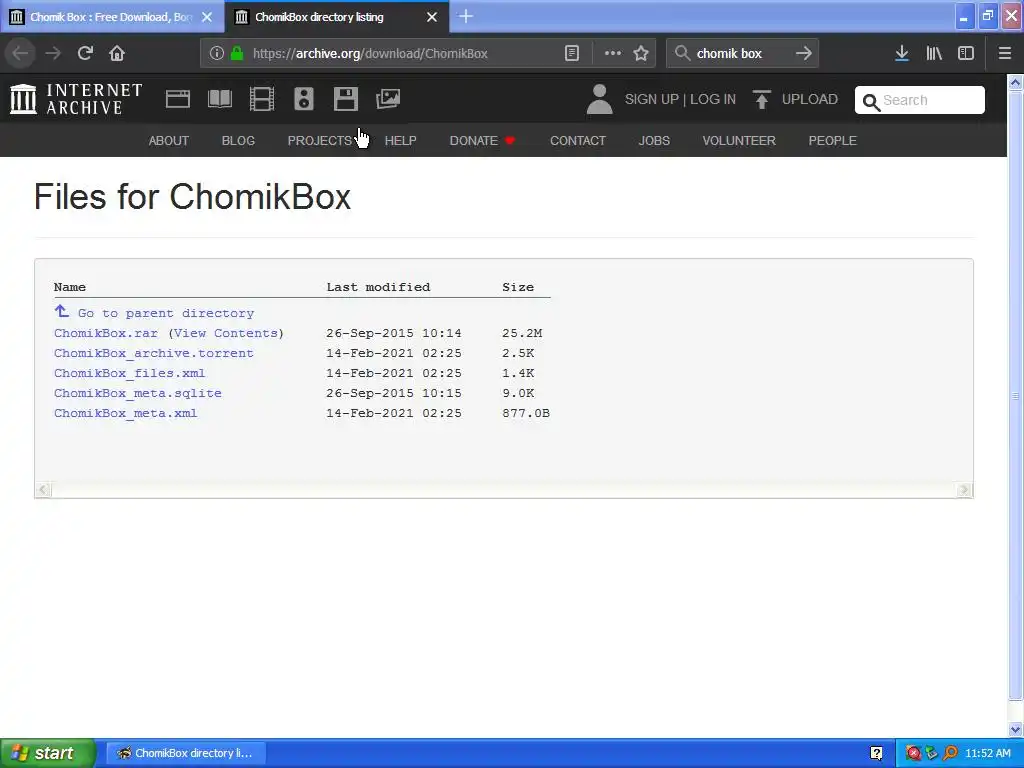
Task: Close the Chomik Box Free Download tab
Action: pos(207,17)
